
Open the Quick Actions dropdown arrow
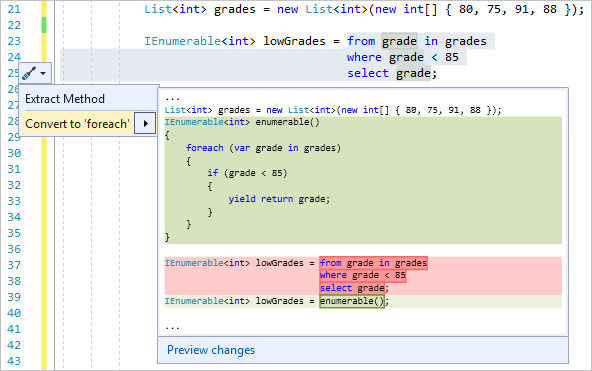pos(43,73)
